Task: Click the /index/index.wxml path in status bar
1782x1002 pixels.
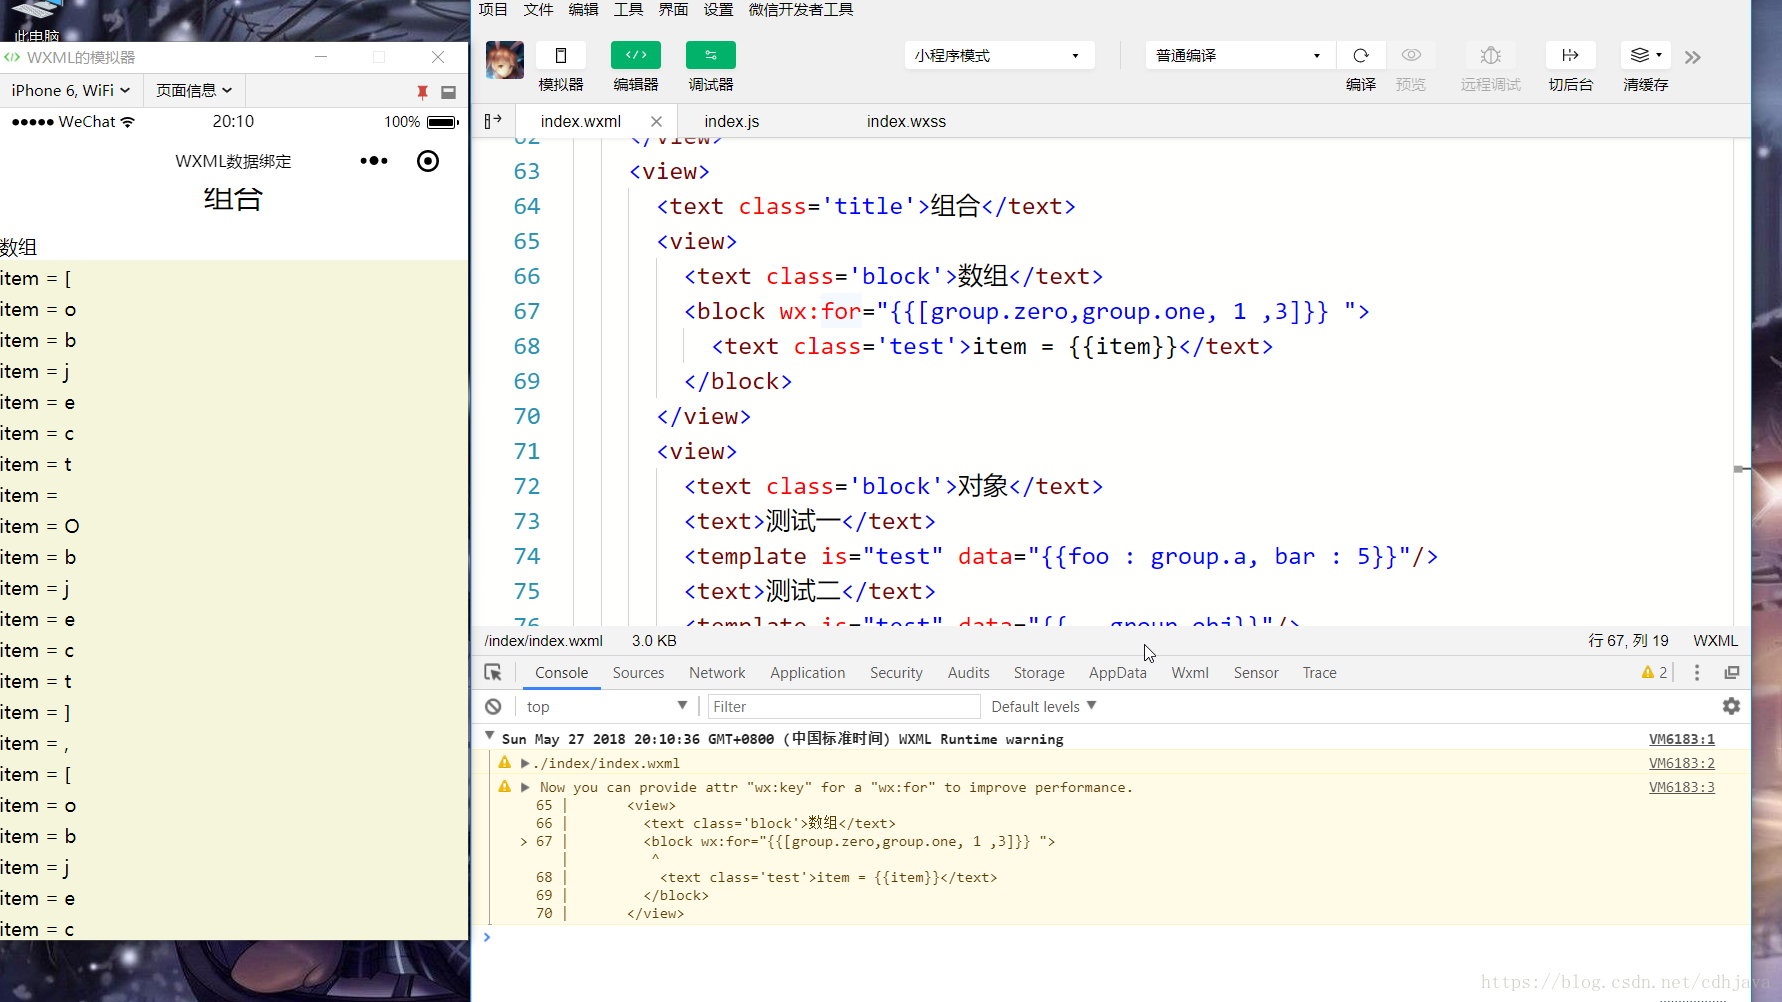Action: 544,641
